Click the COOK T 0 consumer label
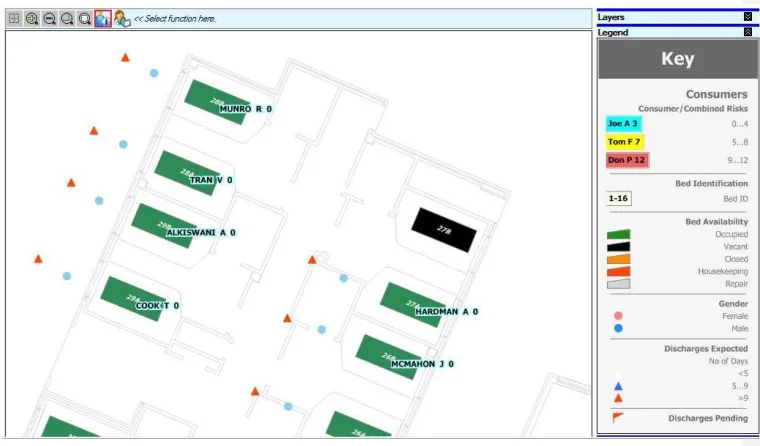Viewport: 760px width, 446px height. 157,305
